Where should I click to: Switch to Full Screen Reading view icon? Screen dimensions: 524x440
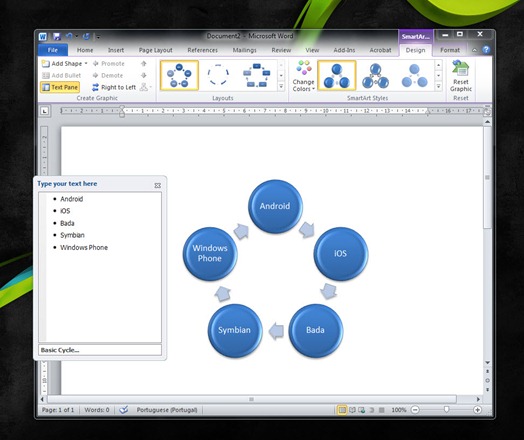pyautogui.click(x=352, y=410)
